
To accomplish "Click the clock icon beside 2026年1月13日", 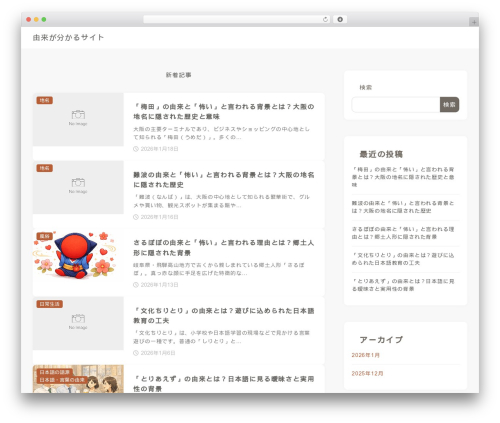I will click(x=136, y=285).
